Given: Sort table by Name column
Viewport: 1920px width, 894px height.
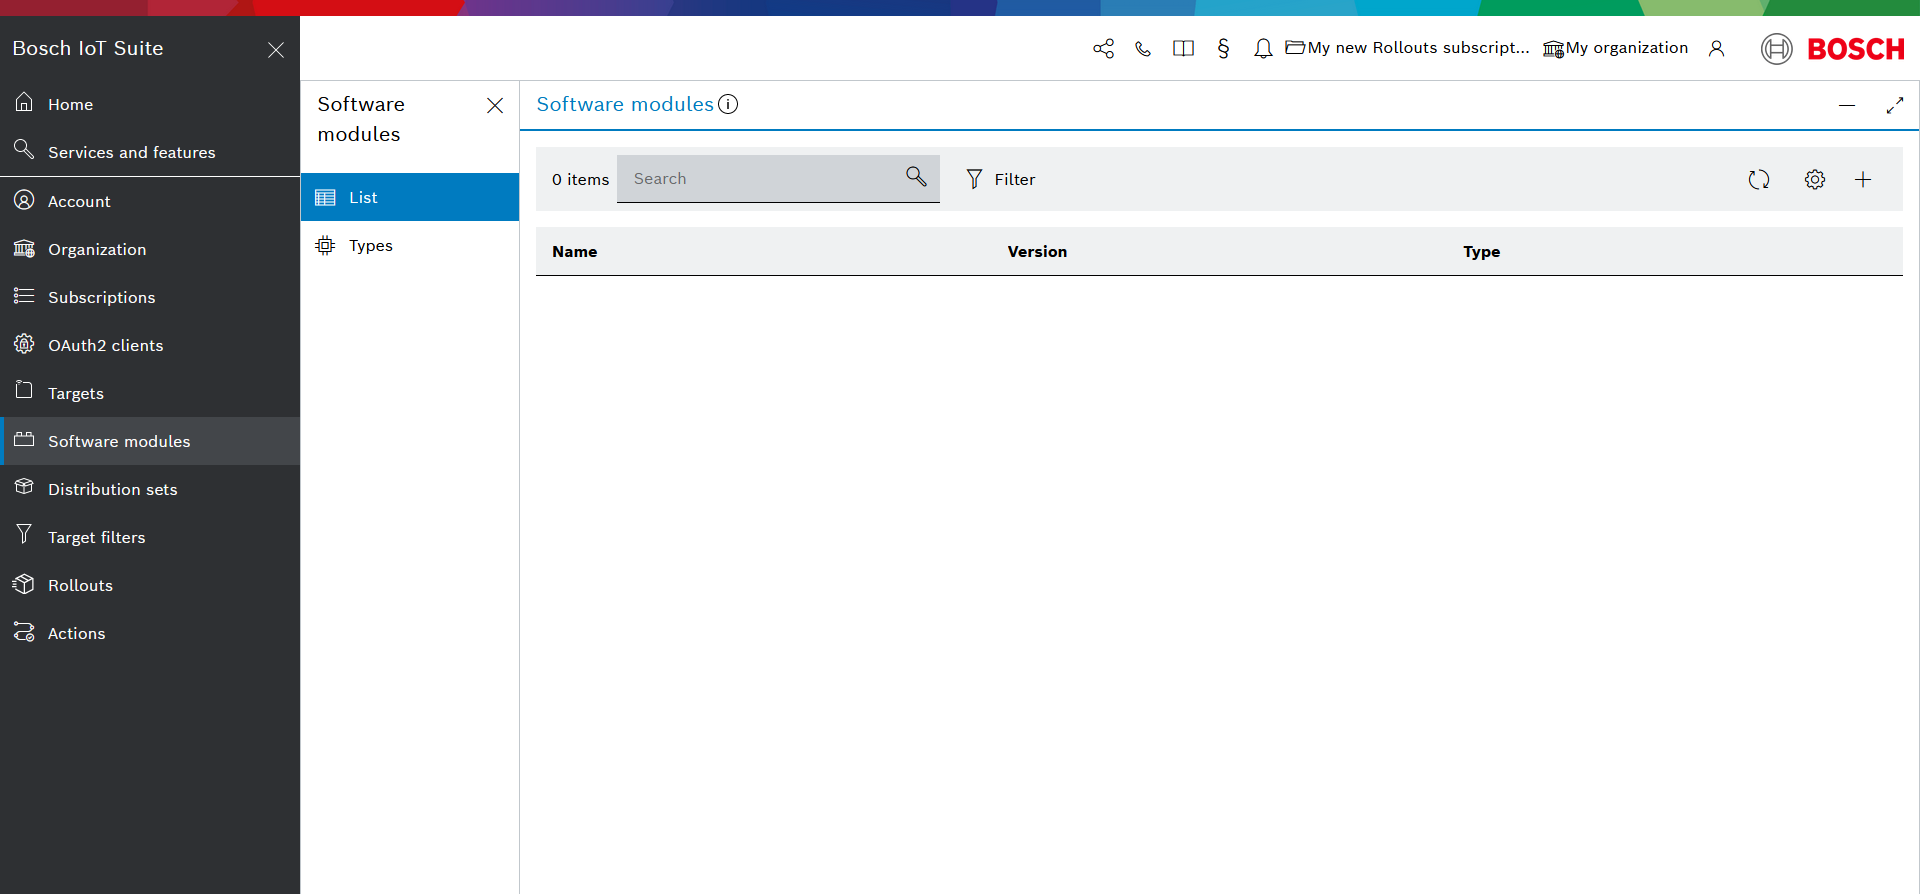Looking at the screenshot, I should pyautogui.click(x=574, y=252).
